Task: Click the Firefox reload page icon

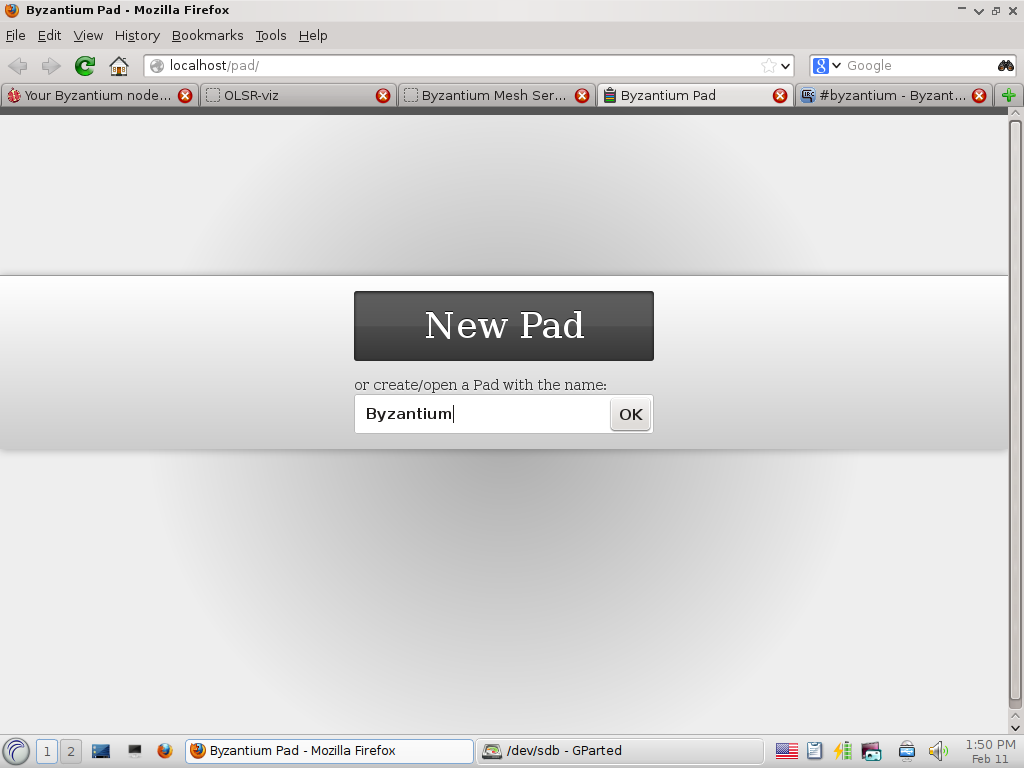Action: tap(84, 66)
